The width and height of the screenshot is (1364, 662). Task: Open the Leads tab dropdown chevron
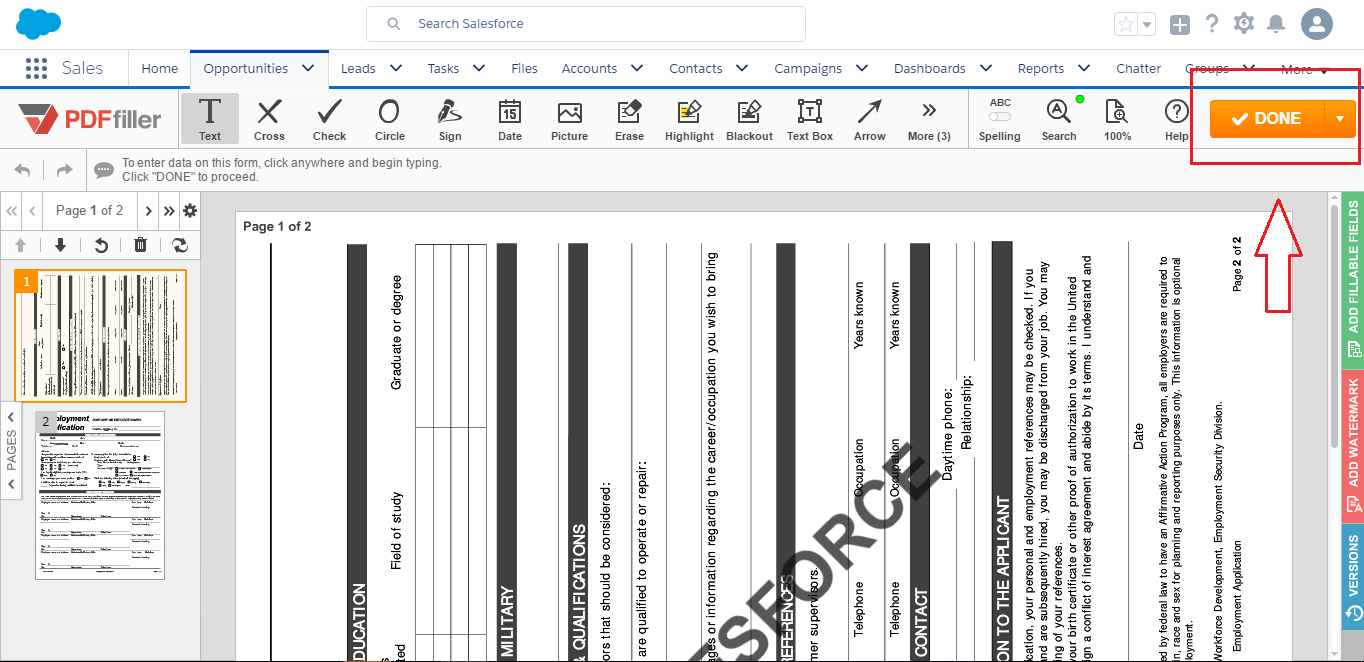coord(395,68)
